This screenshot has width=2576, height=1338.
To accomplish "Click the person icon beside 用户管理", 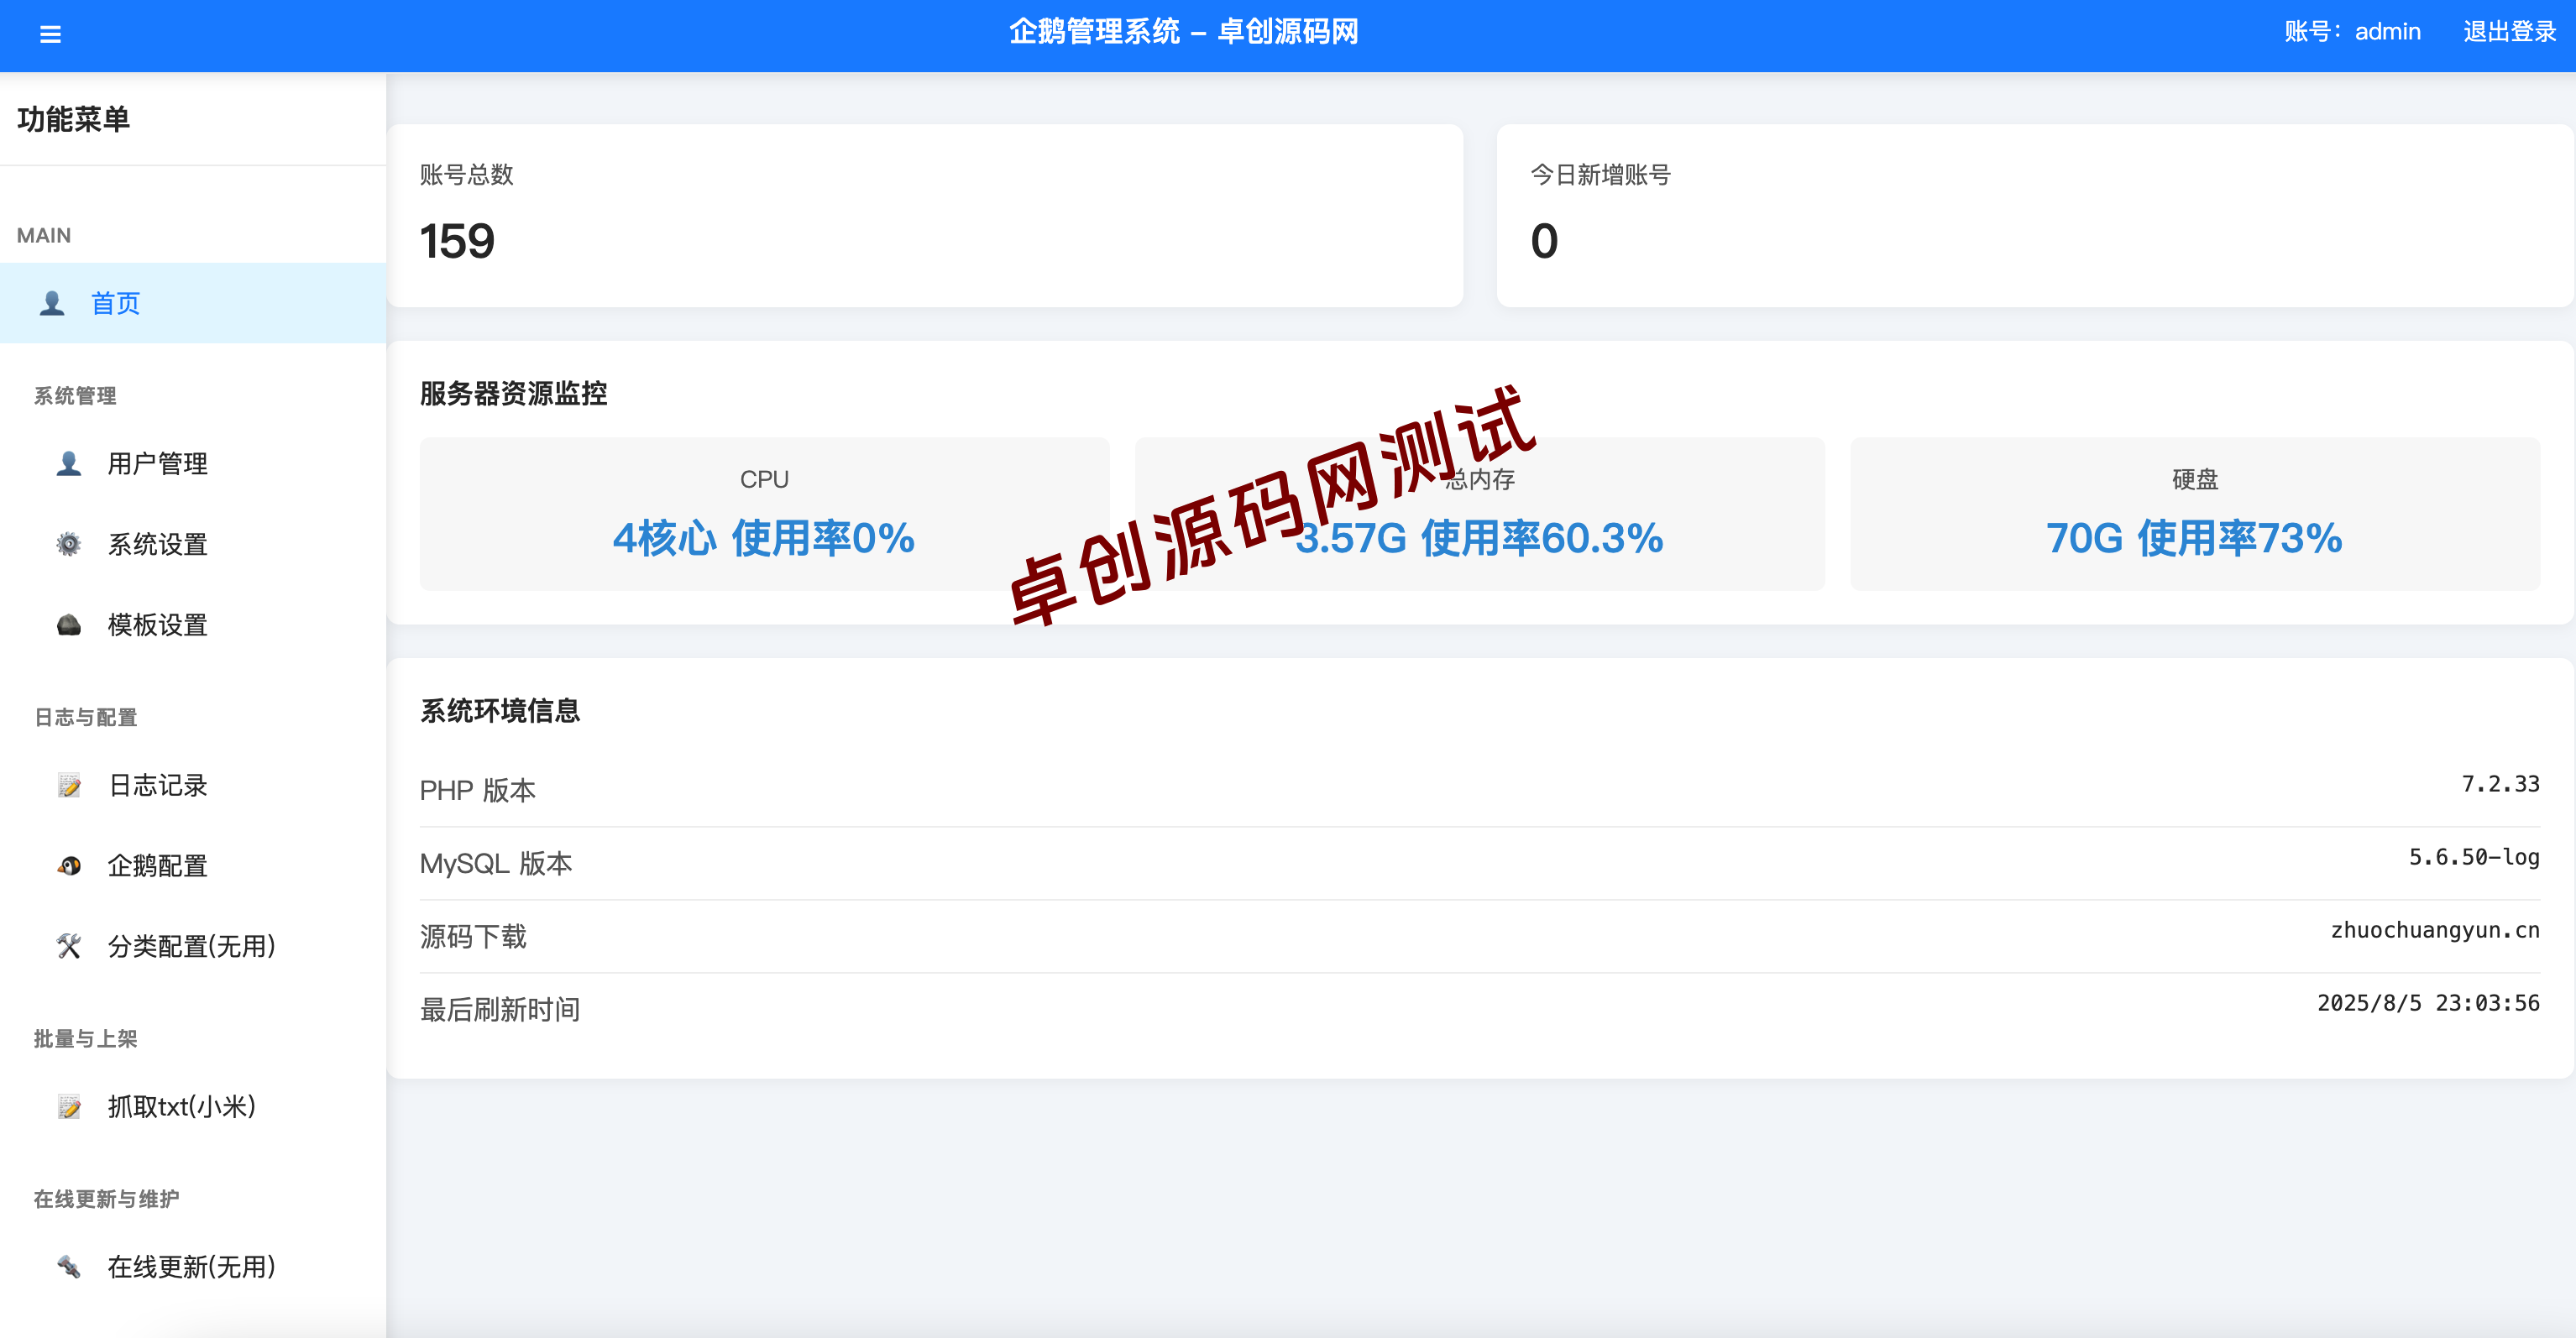I will (68, 463).
